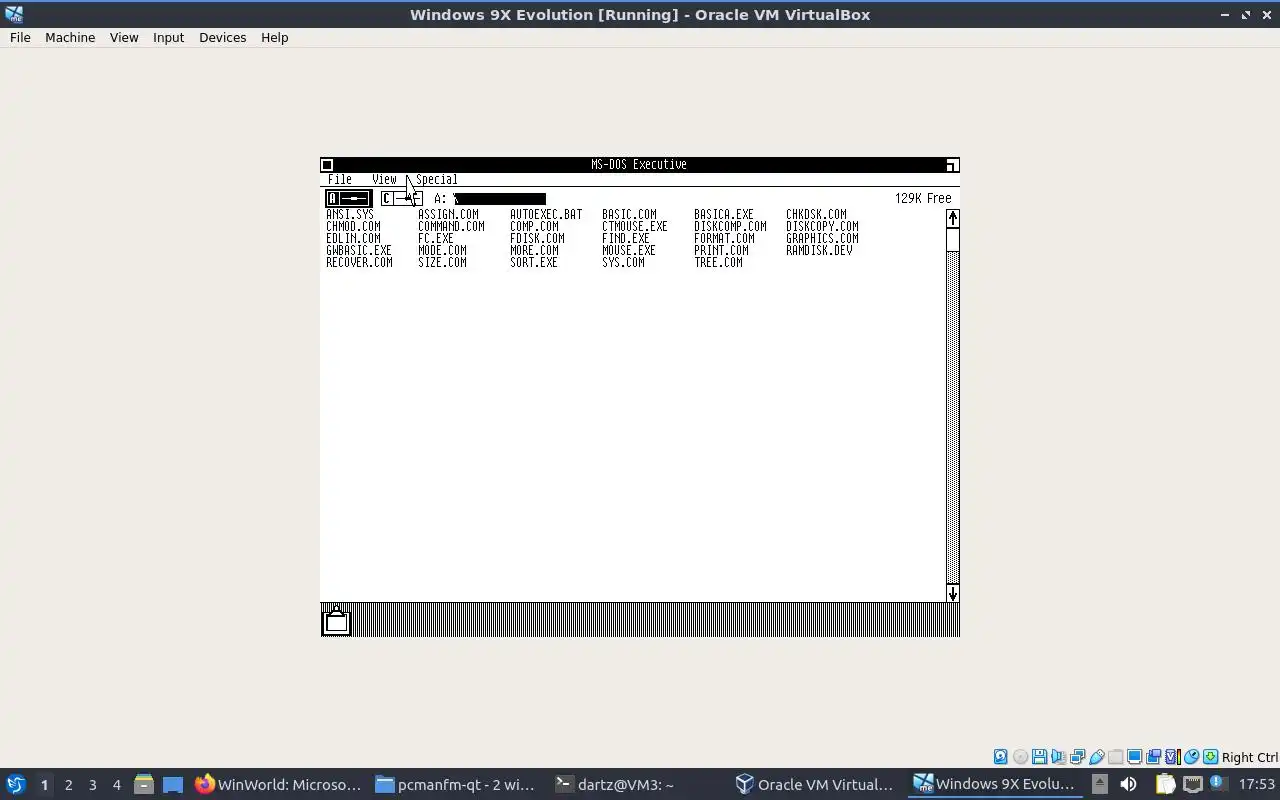
Task: Open the host start menu button
Action: coord(16,784)
